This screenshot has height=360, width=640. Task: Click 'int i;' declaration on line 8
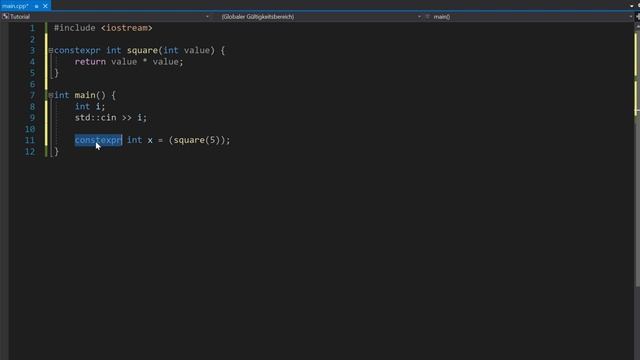(x=90, y=107)
